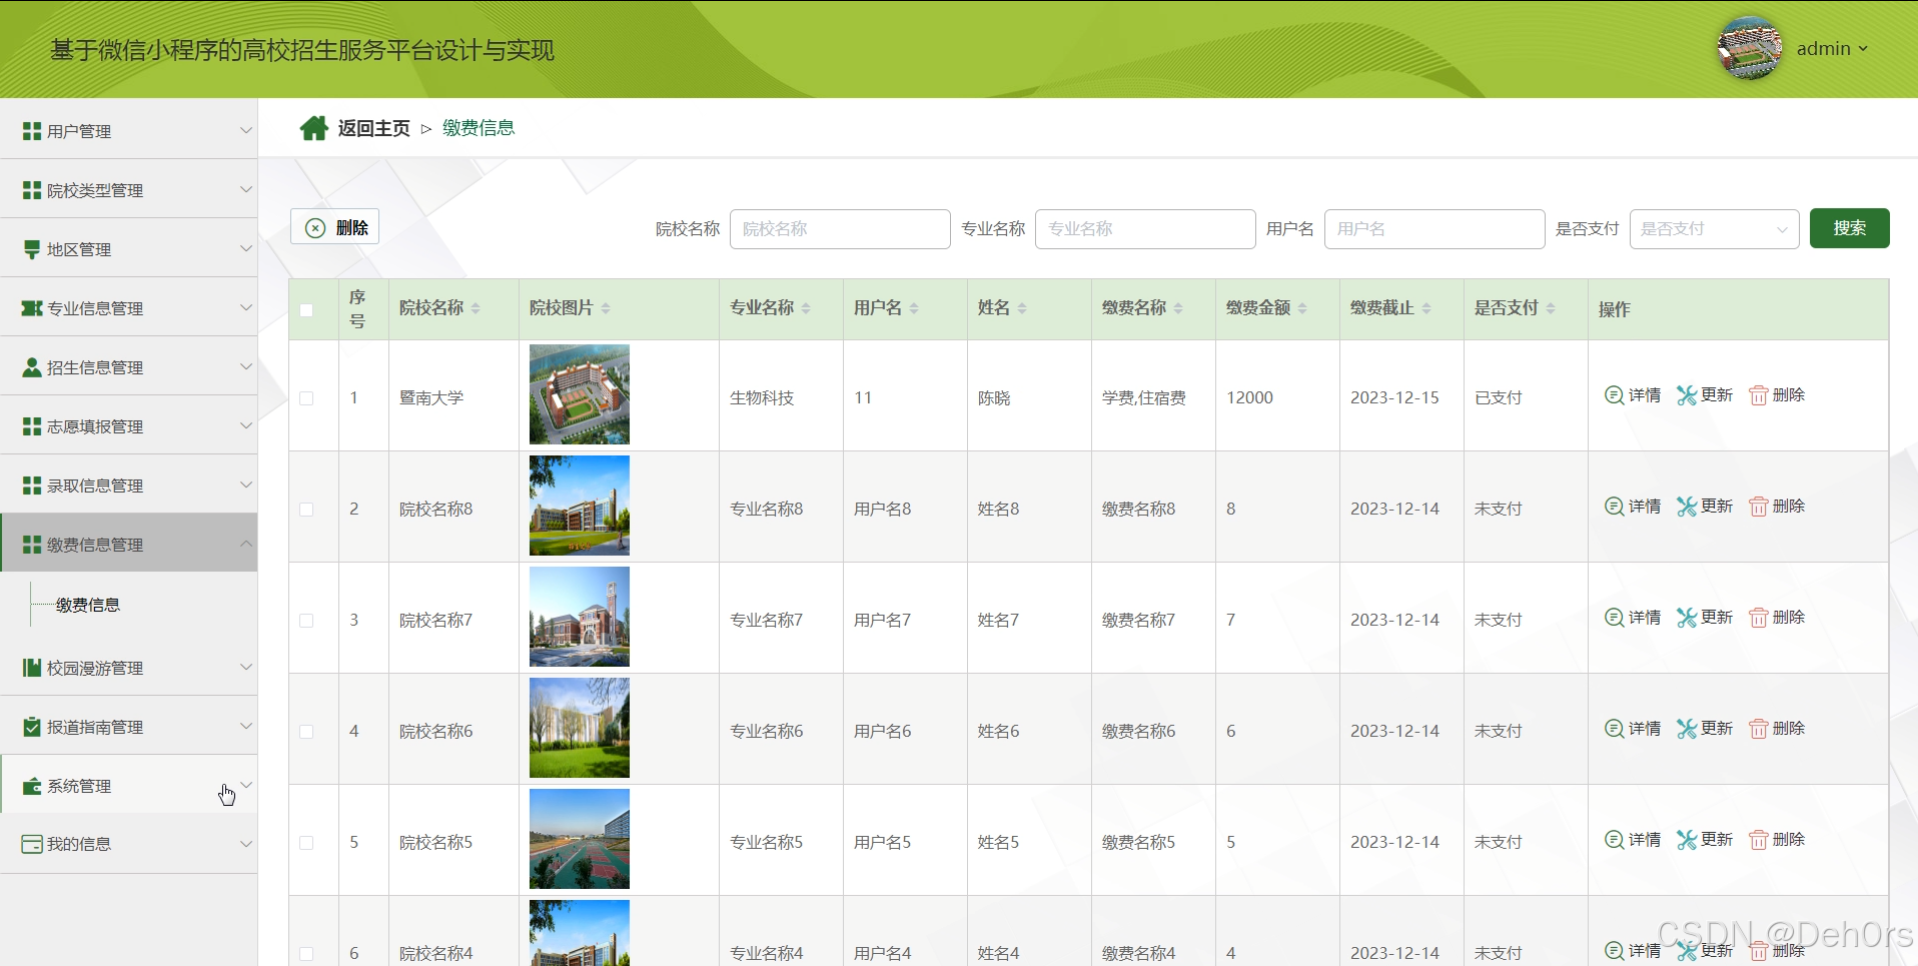Click 删除 trash icon for 暨南大学 row
1918x966 pixels.
tap(1758, 395)
